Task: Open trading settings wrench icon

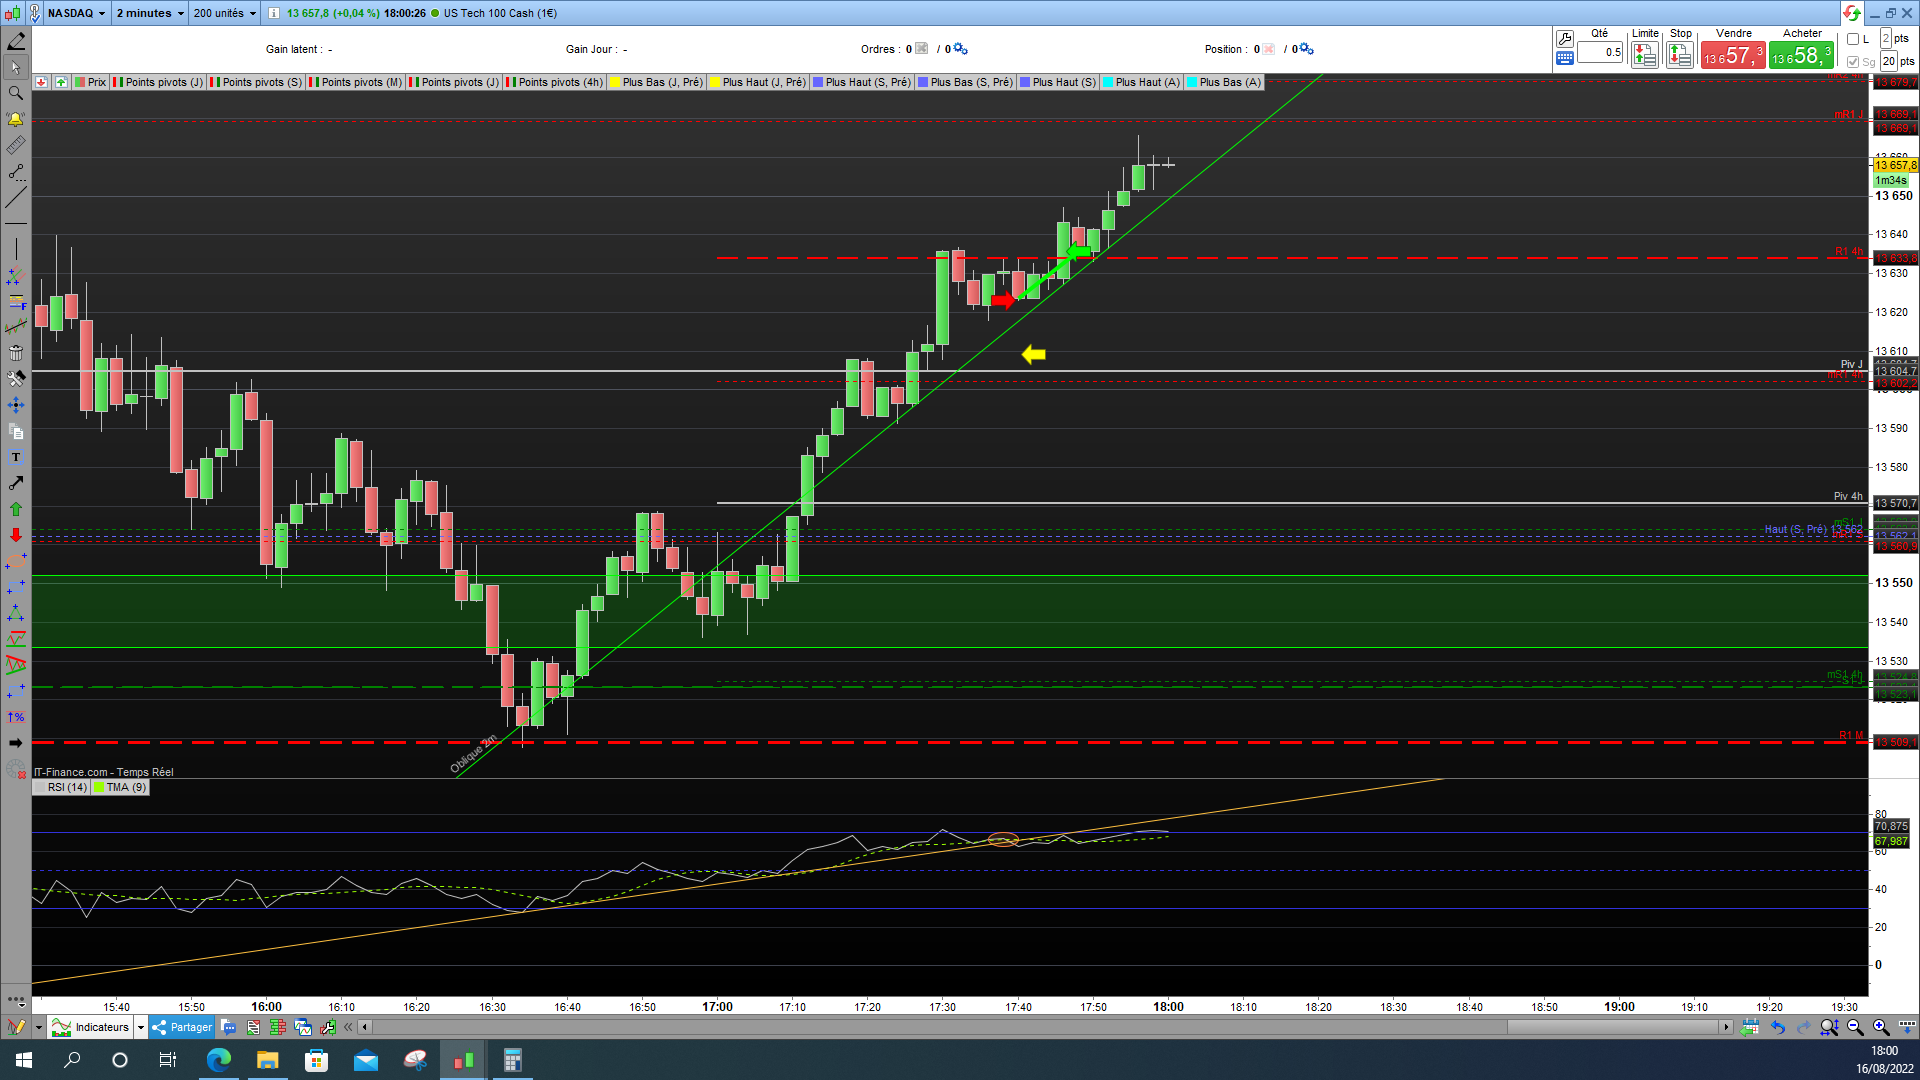Action: tap(1565, 38)
